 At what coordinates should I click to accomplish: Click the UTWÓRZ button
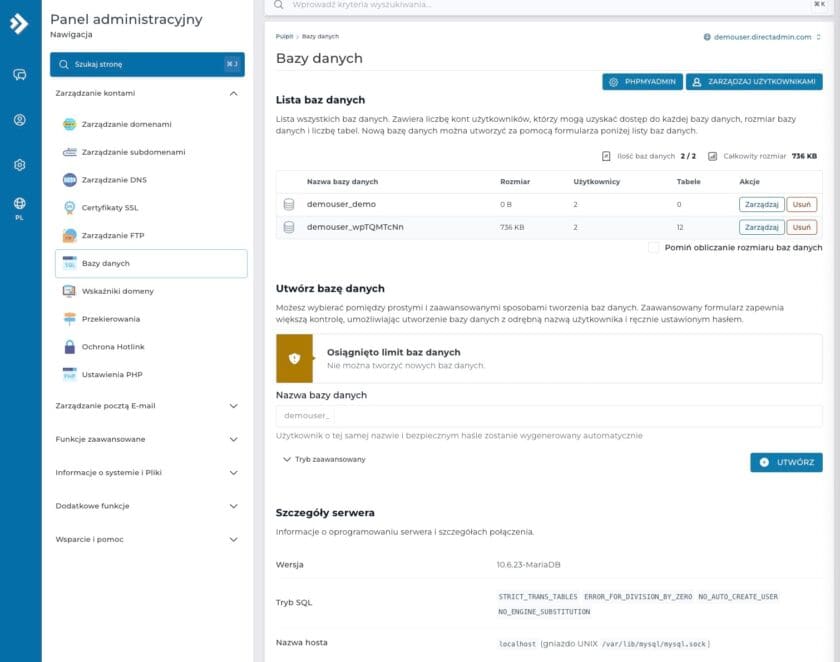pos(786,463)
